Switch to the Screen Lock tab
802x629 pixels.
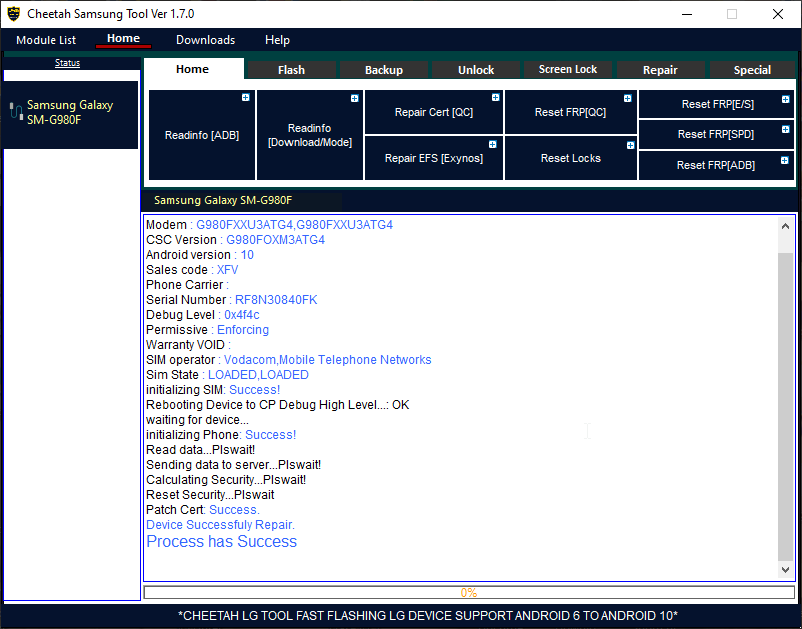pos(568,70)
